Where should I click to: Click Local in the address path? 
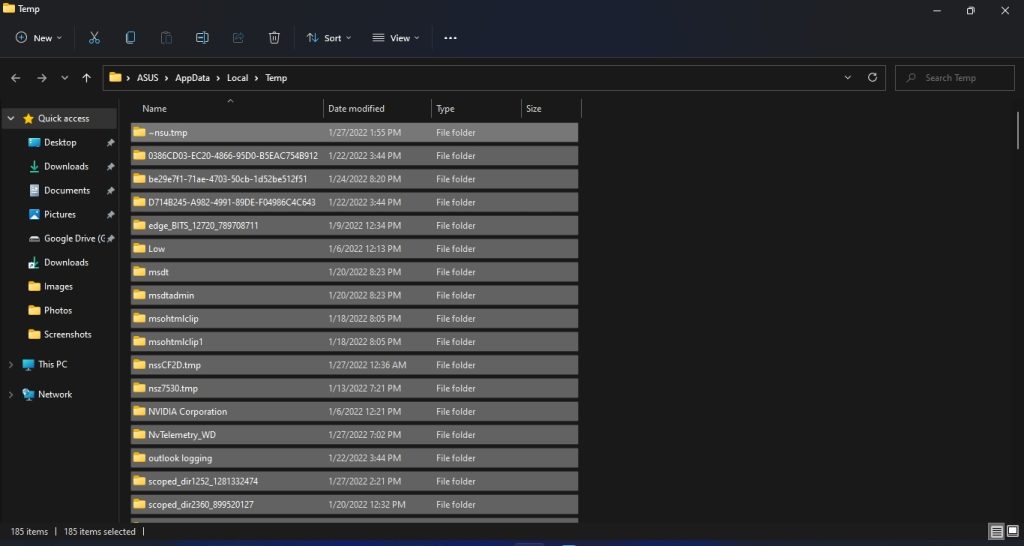pyautogui.click(x=237, y=78)
